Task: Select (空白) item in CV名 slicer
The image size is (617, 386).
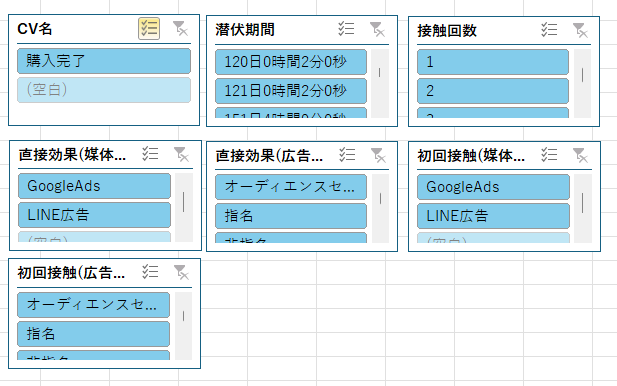Action: (x=104, y=90)
